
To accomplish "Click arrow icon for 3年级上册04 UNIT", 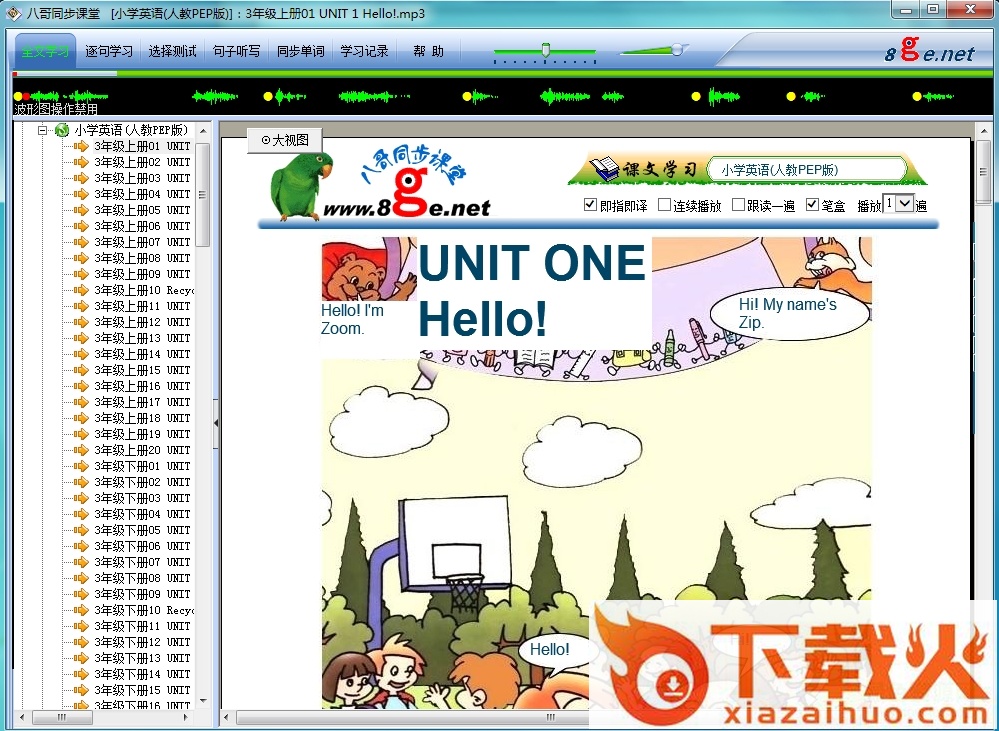I will pyautogui.click(x=81, y=194).
